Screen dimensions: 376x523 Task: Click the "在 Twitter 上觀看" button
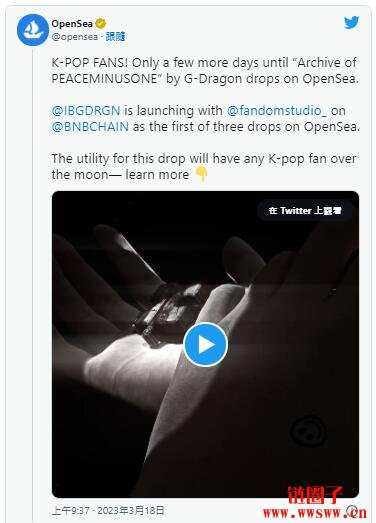click(x=305, y=210)
